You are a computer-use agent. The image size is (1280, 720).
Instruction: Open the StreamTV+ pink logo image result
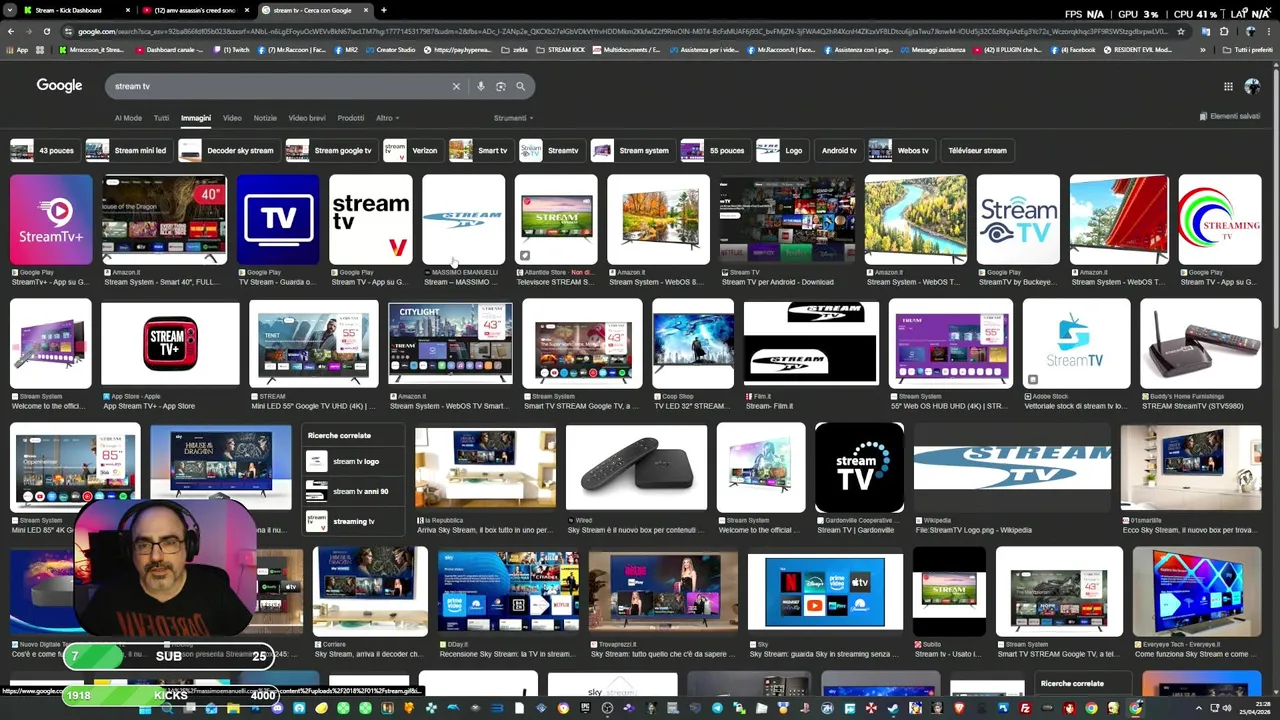coord(51,220)
